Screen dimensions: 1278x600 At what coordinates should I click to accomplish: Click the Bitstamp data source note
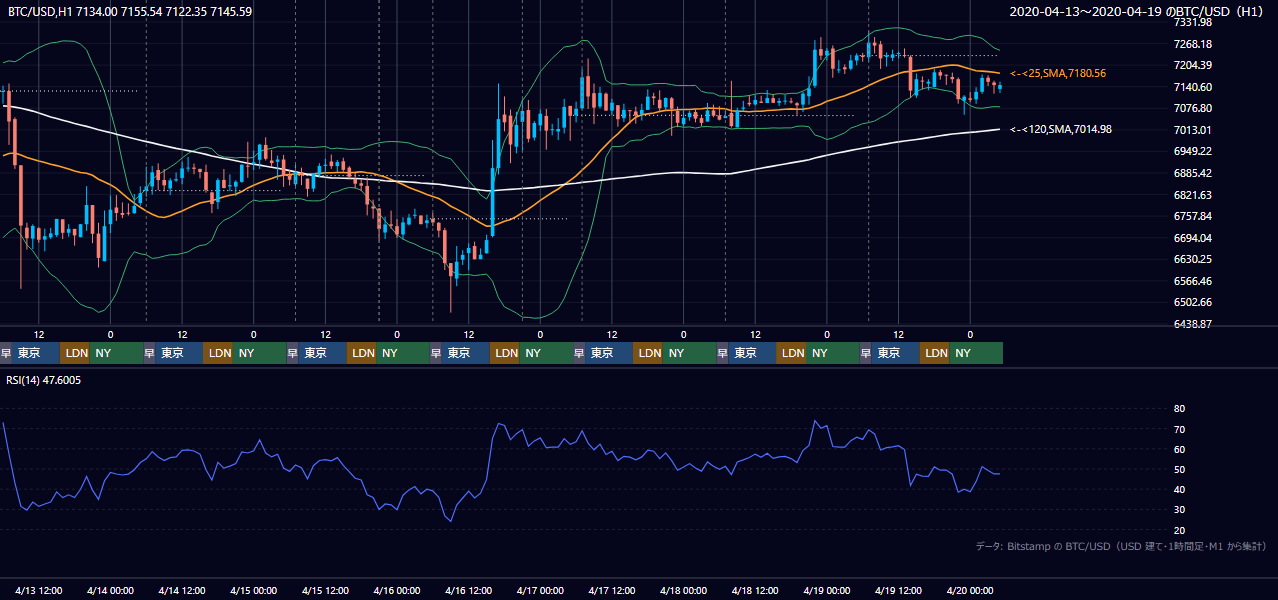pos(1121,546)
